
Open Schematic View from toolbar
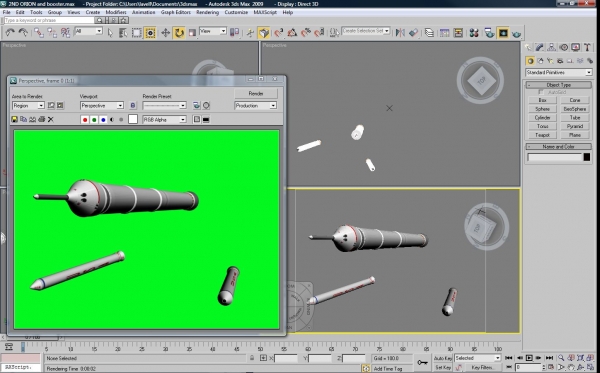458,33
